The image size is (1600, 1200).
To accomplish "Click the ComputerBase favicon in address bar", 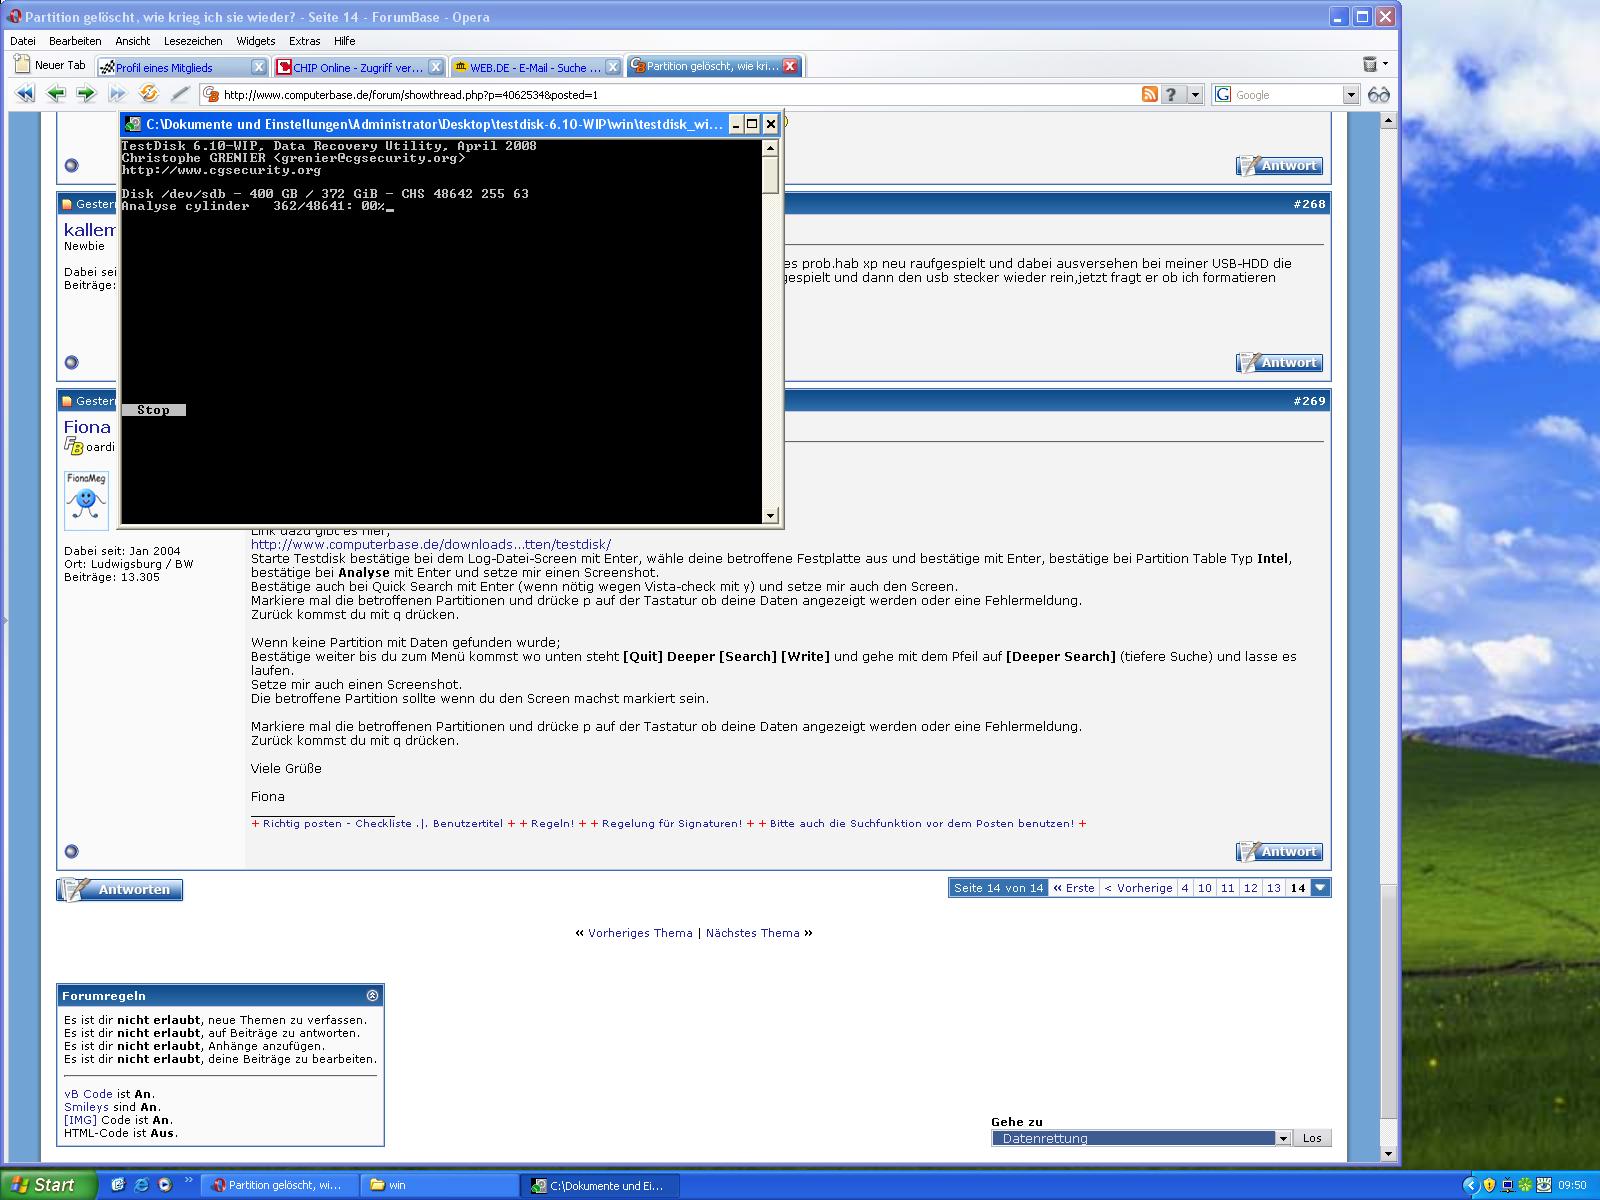I will coord(210,95).
